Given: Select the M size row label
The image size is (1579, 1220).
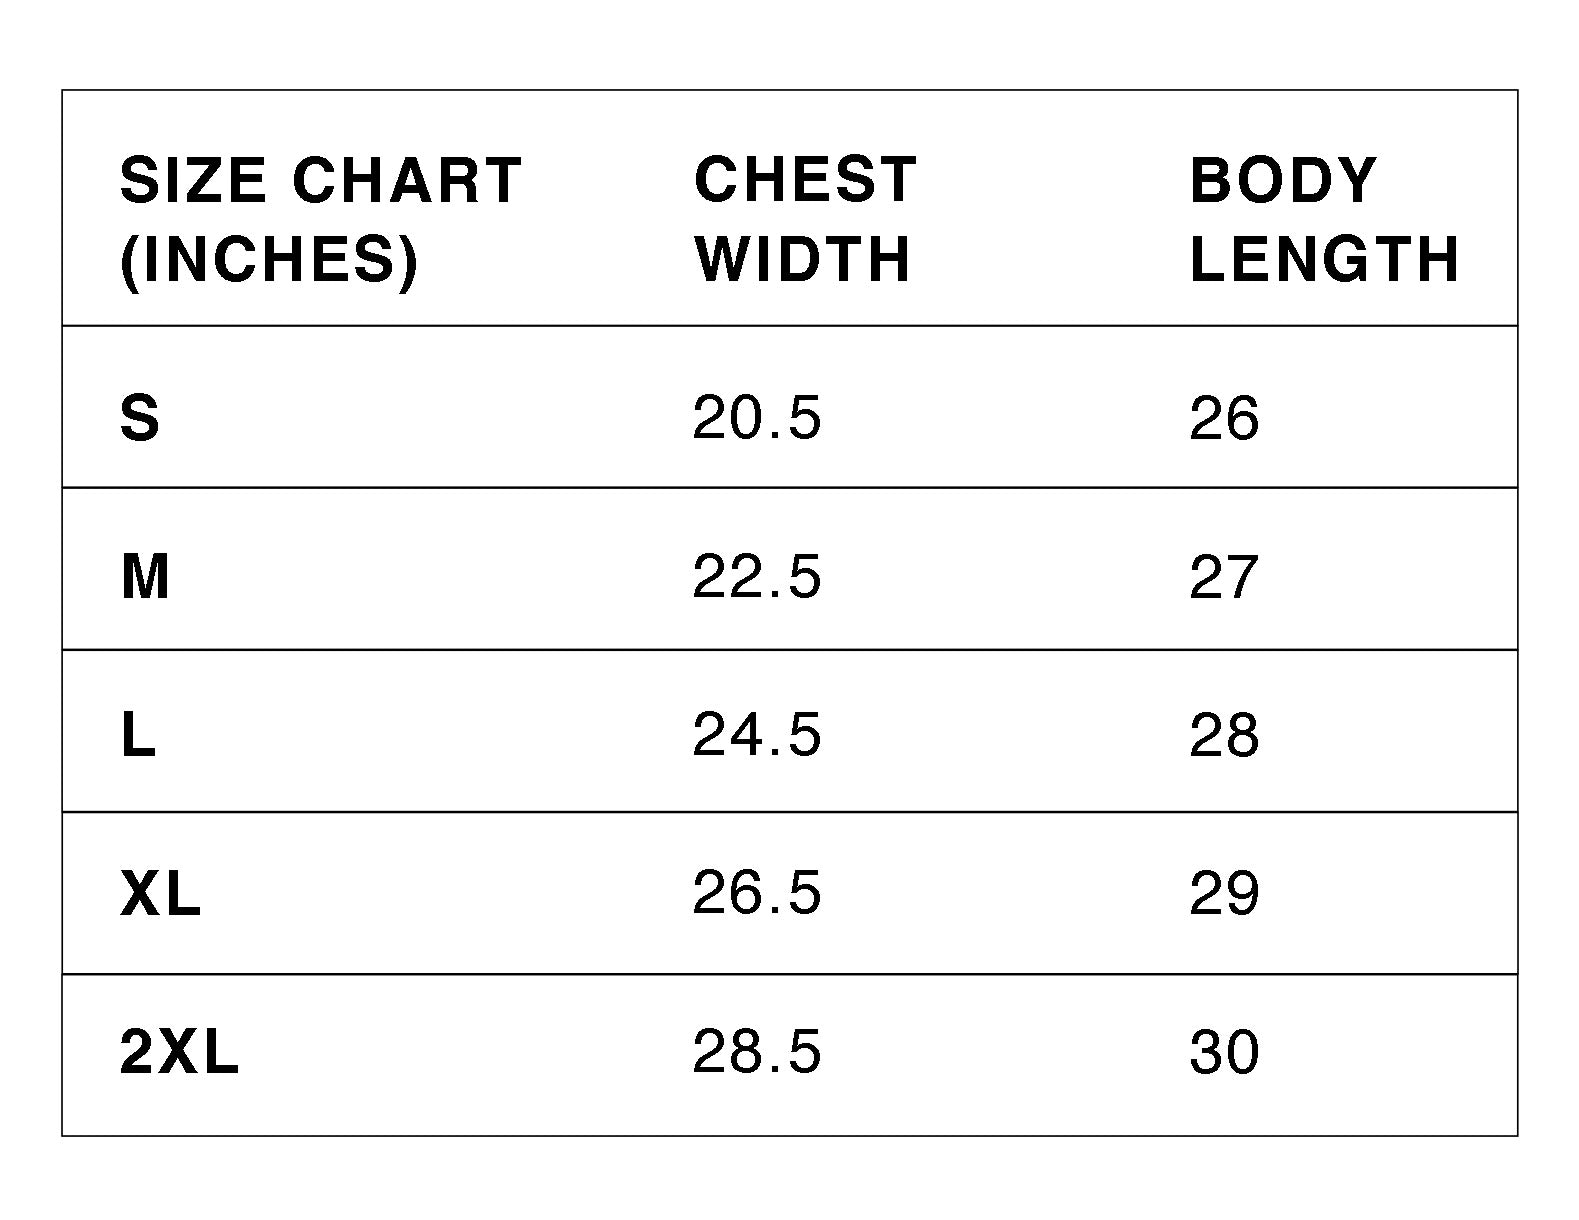Looking at the screenshot, I should [145, 577].
